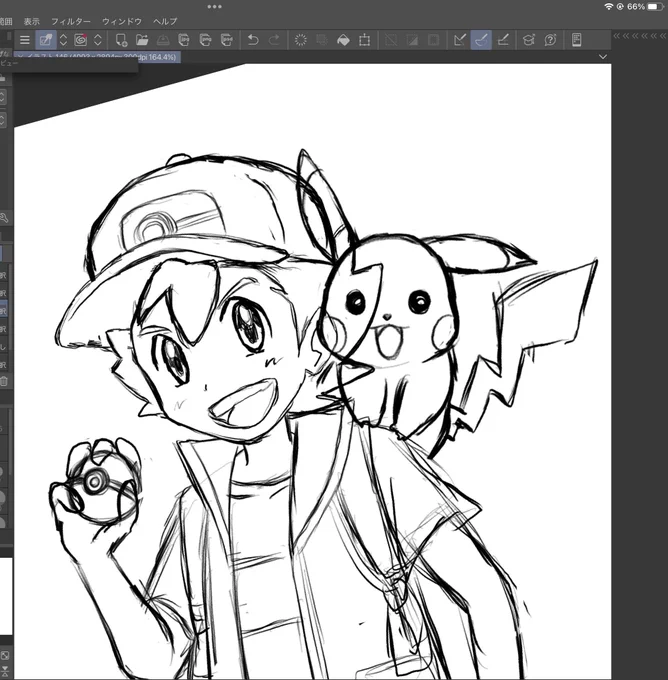Export the drawing as jpg

point(184,40)
